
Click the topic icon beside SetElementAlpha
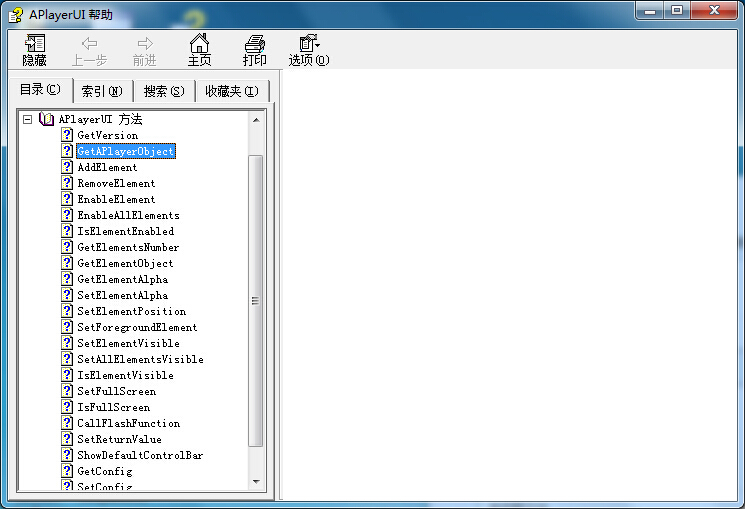[x=67, y=295]
